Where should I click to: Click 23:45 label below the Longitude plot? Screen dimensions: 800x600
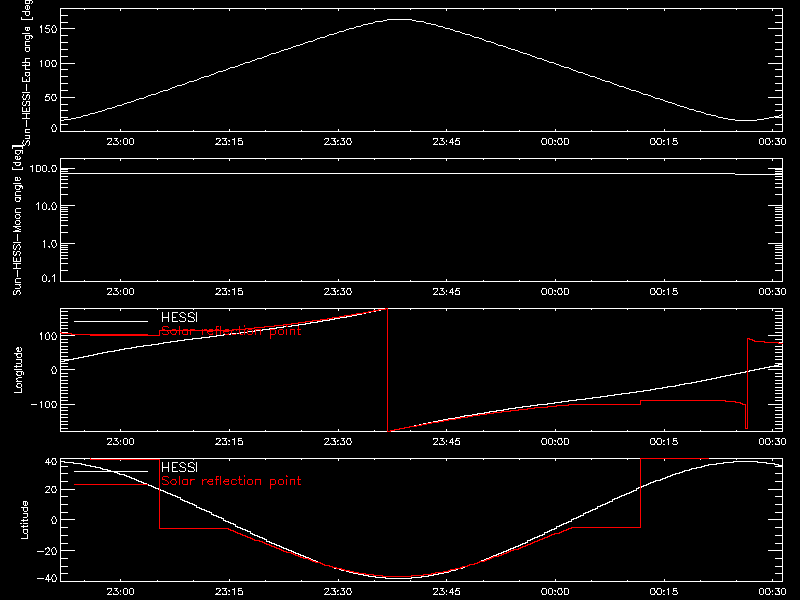click(446, 442)
